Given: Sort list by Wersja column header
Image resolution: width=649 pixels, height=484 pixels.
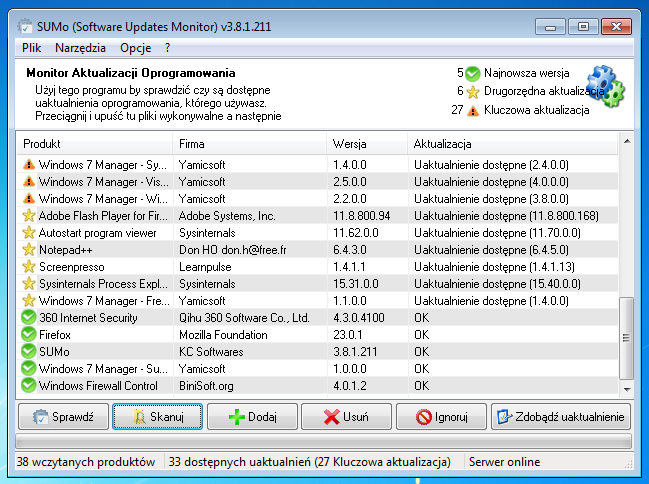Looking at the screenshot, I should (x=367, y=144).
